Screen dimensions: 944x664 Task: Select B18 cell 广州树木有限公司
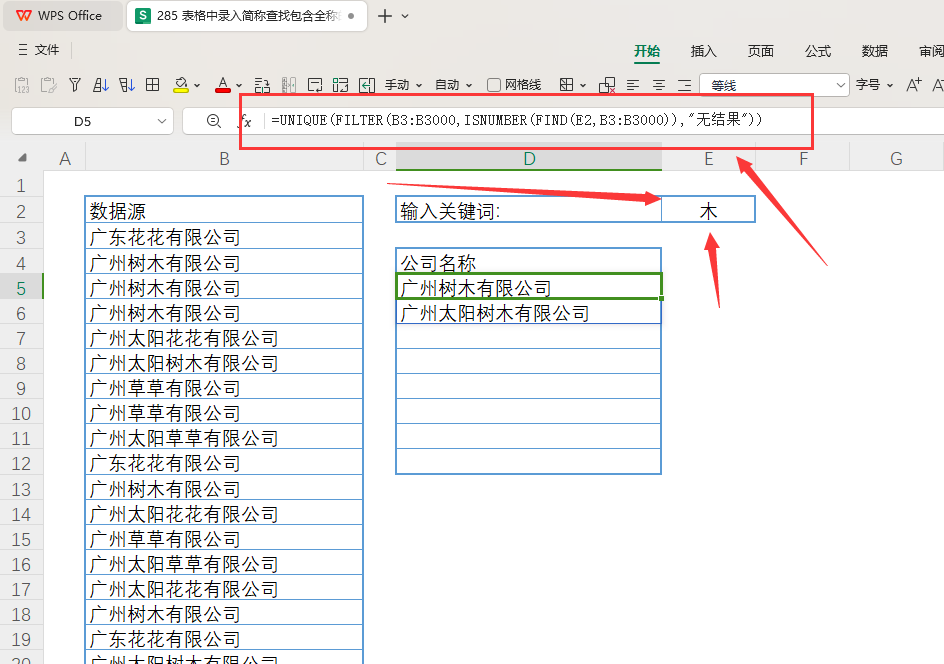tap(224, 614)
